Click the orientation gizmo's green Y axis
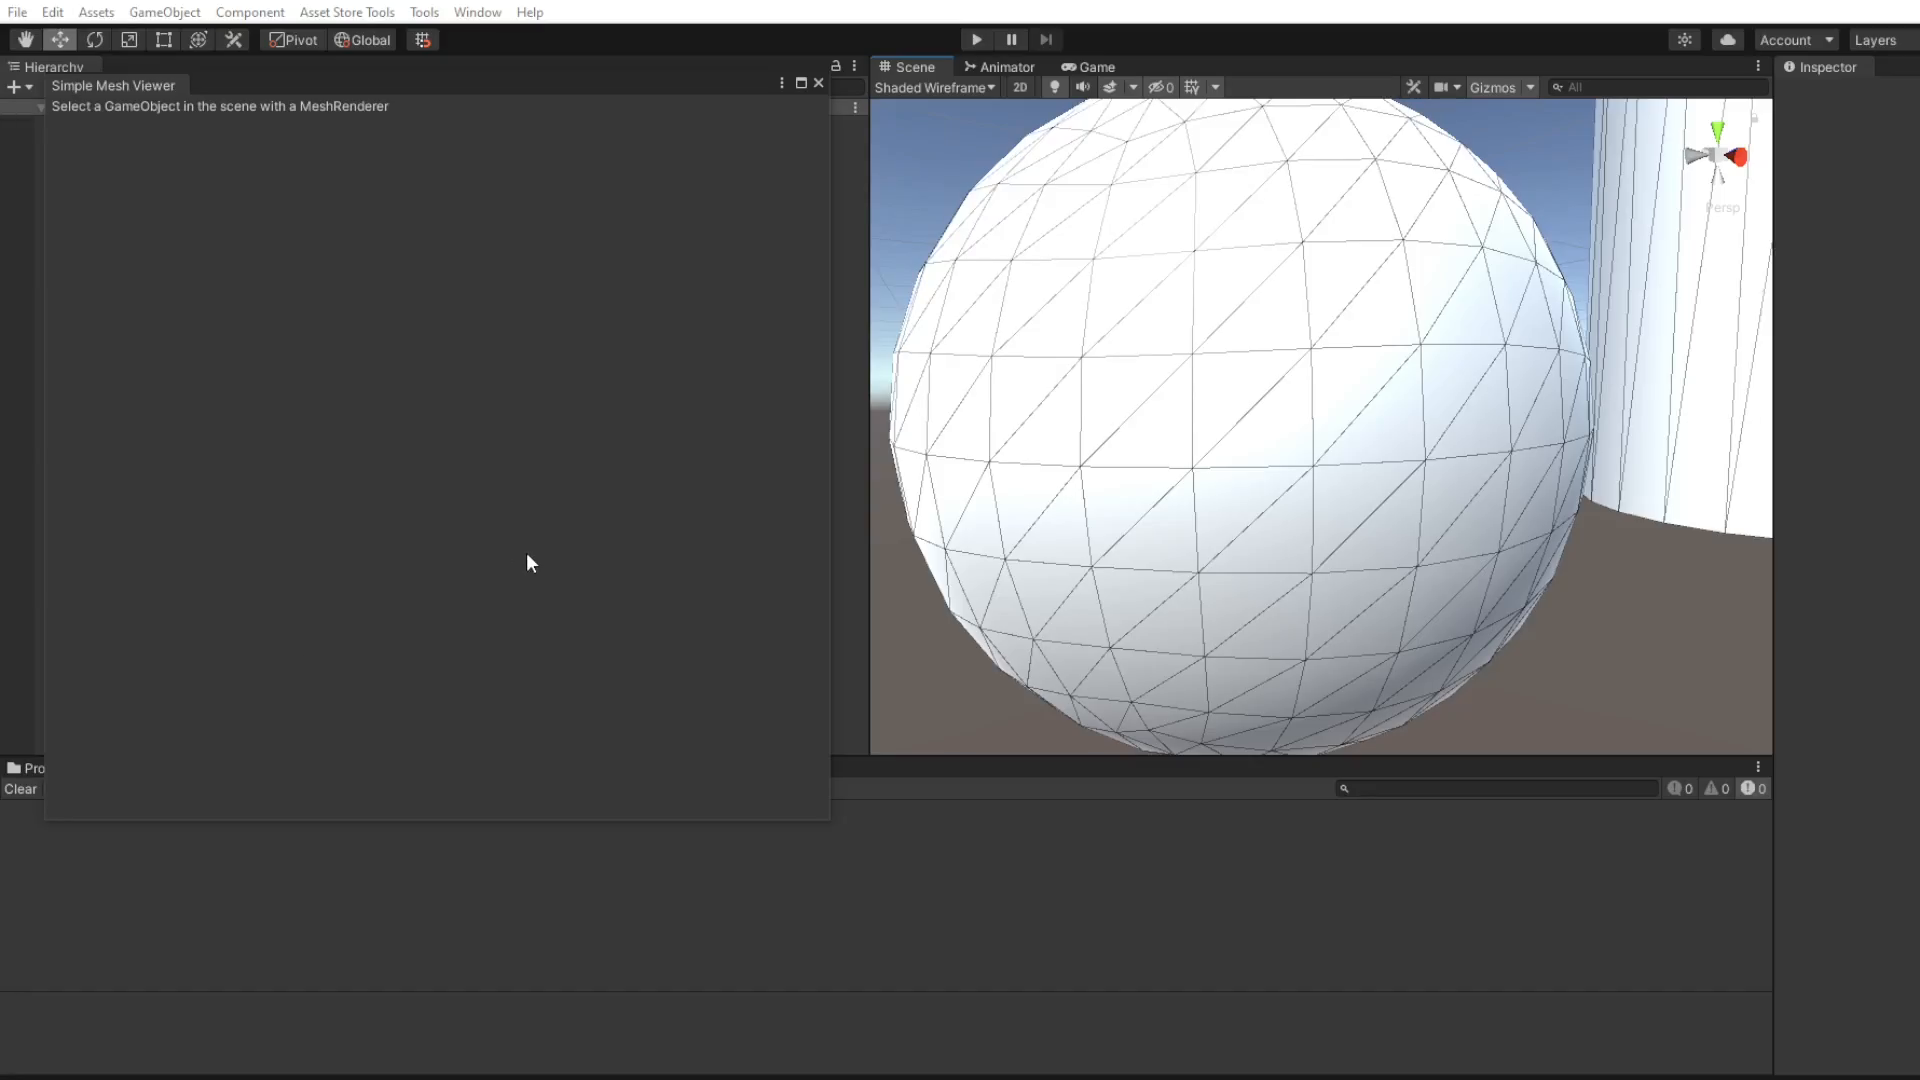Screen dimensions: 1920x1080 click(1717, 131)
